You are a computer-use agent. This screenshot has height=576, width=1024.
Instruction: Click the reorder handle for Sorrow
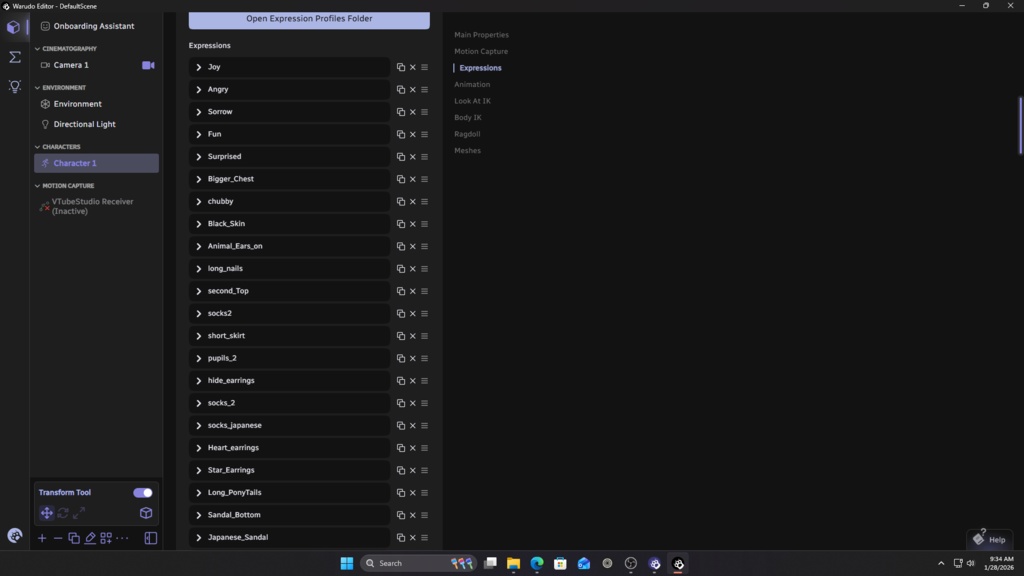coord(424,112)
